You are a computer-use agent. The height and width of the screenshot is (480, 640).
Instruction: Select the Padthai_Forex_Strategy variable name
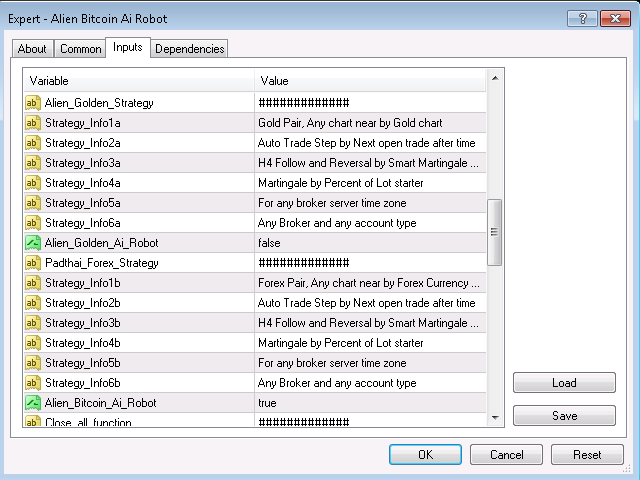(x=102, y=263)
